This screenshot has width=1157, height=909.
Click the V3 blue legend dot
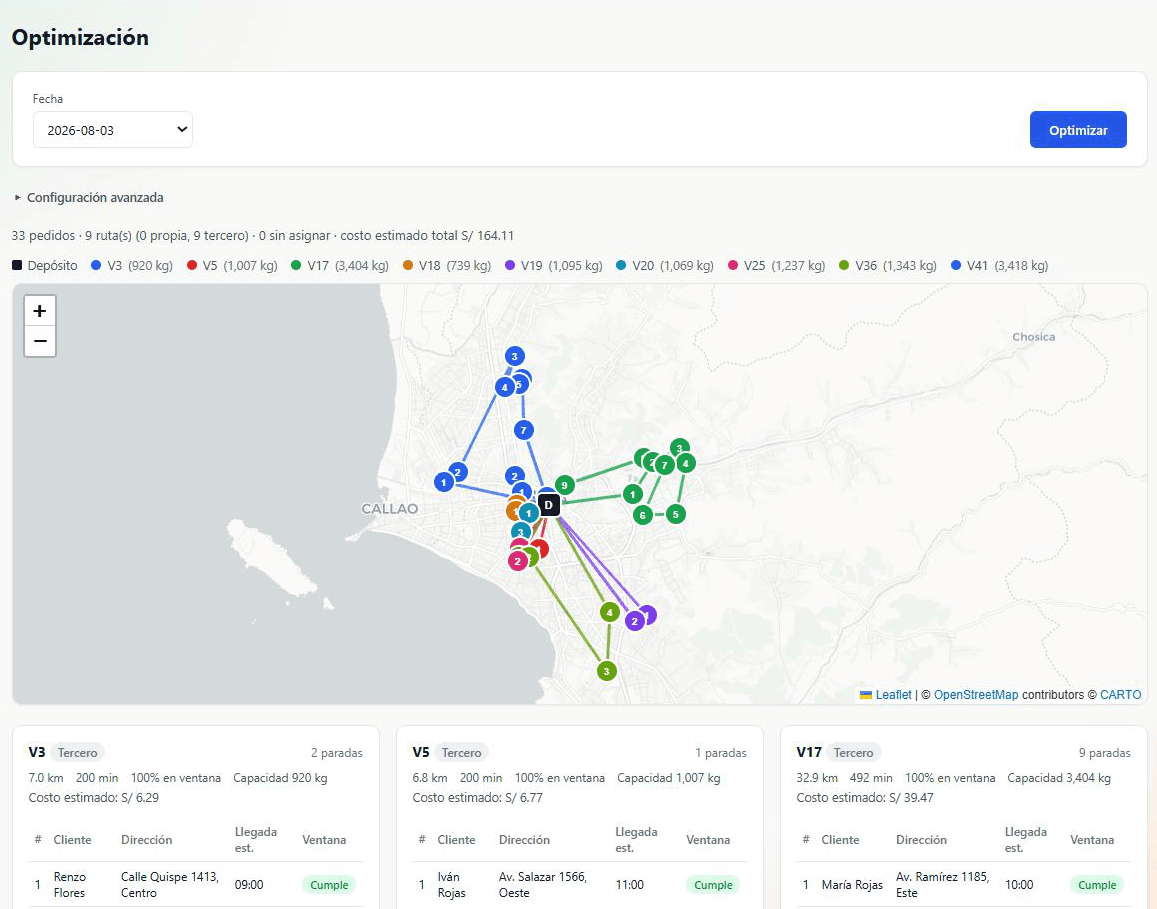point(96,265)
